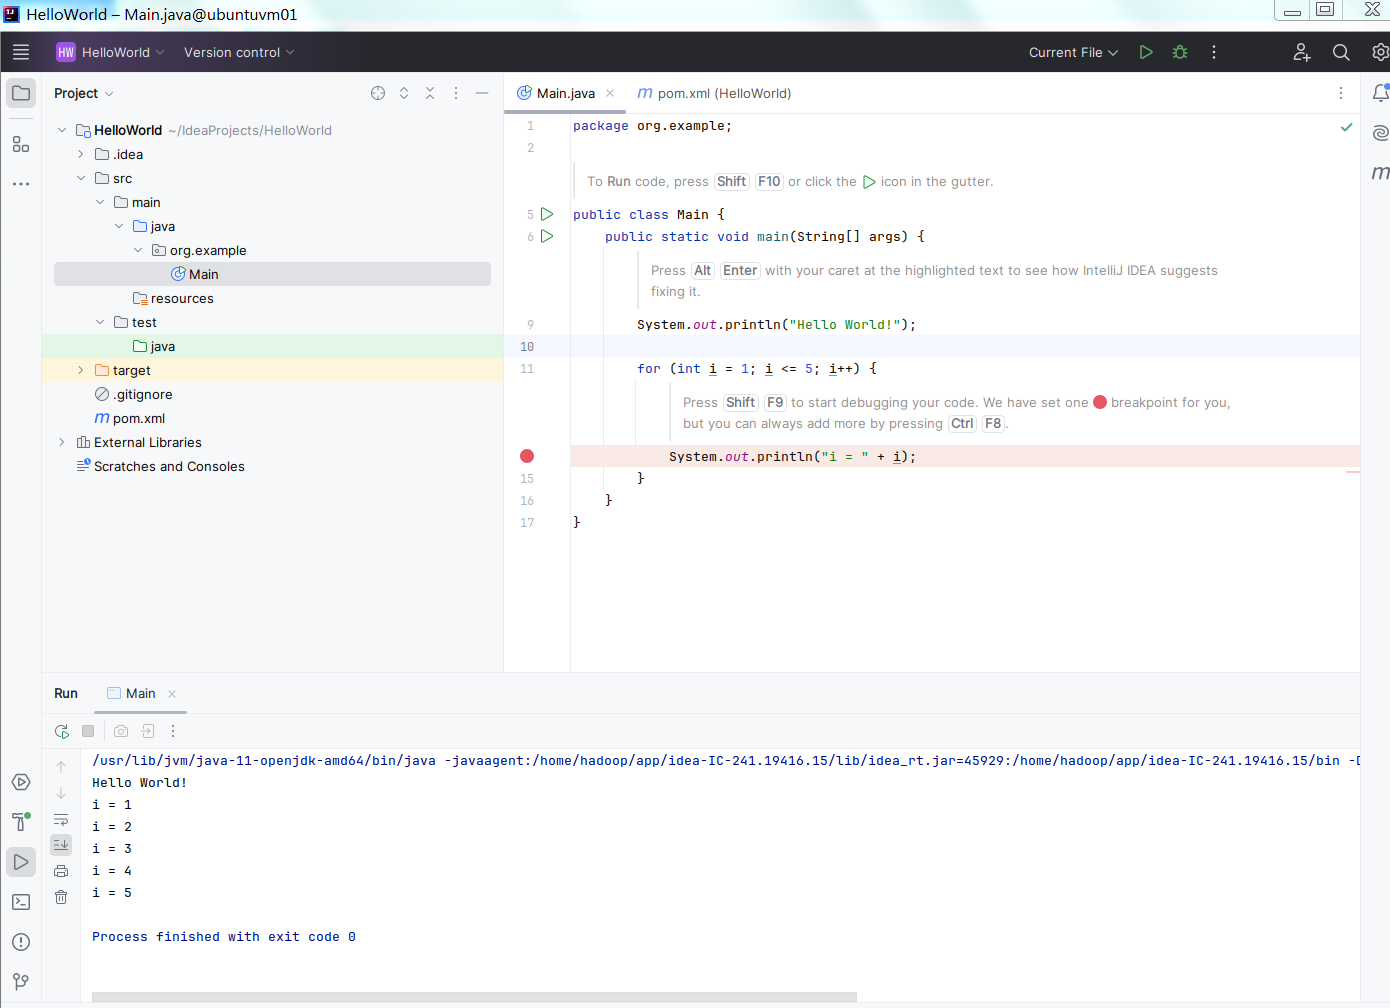Toggle breakpoint on the println line
Viewport: 1390px width, 1008px height.
(527, 456)
